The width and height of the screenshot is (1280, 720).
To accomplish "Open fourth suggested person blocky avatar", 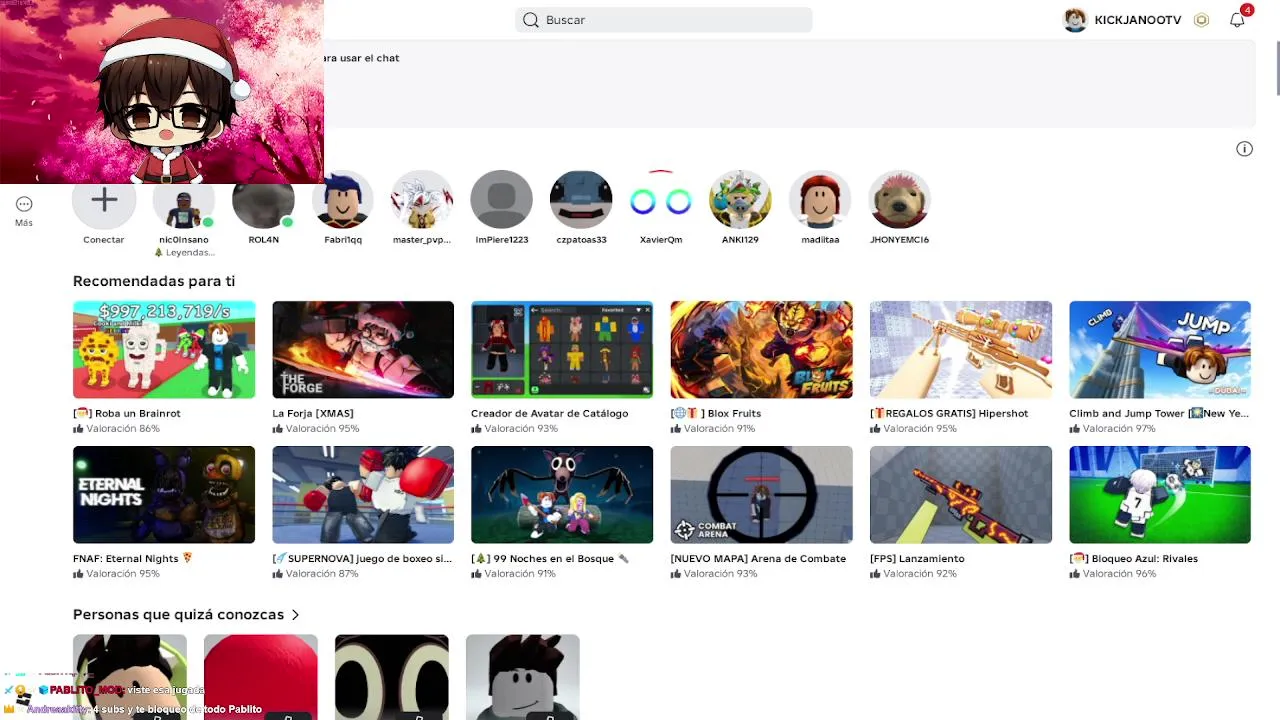I will [x=523, y=677].
